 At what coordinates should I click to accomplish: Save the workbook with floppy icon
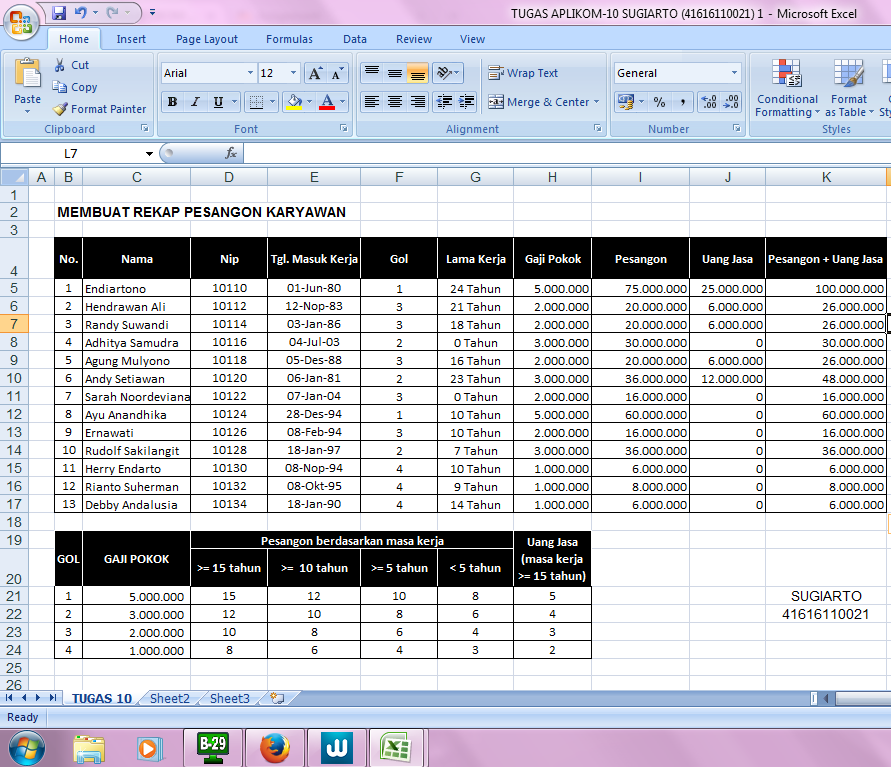point(59,12)
